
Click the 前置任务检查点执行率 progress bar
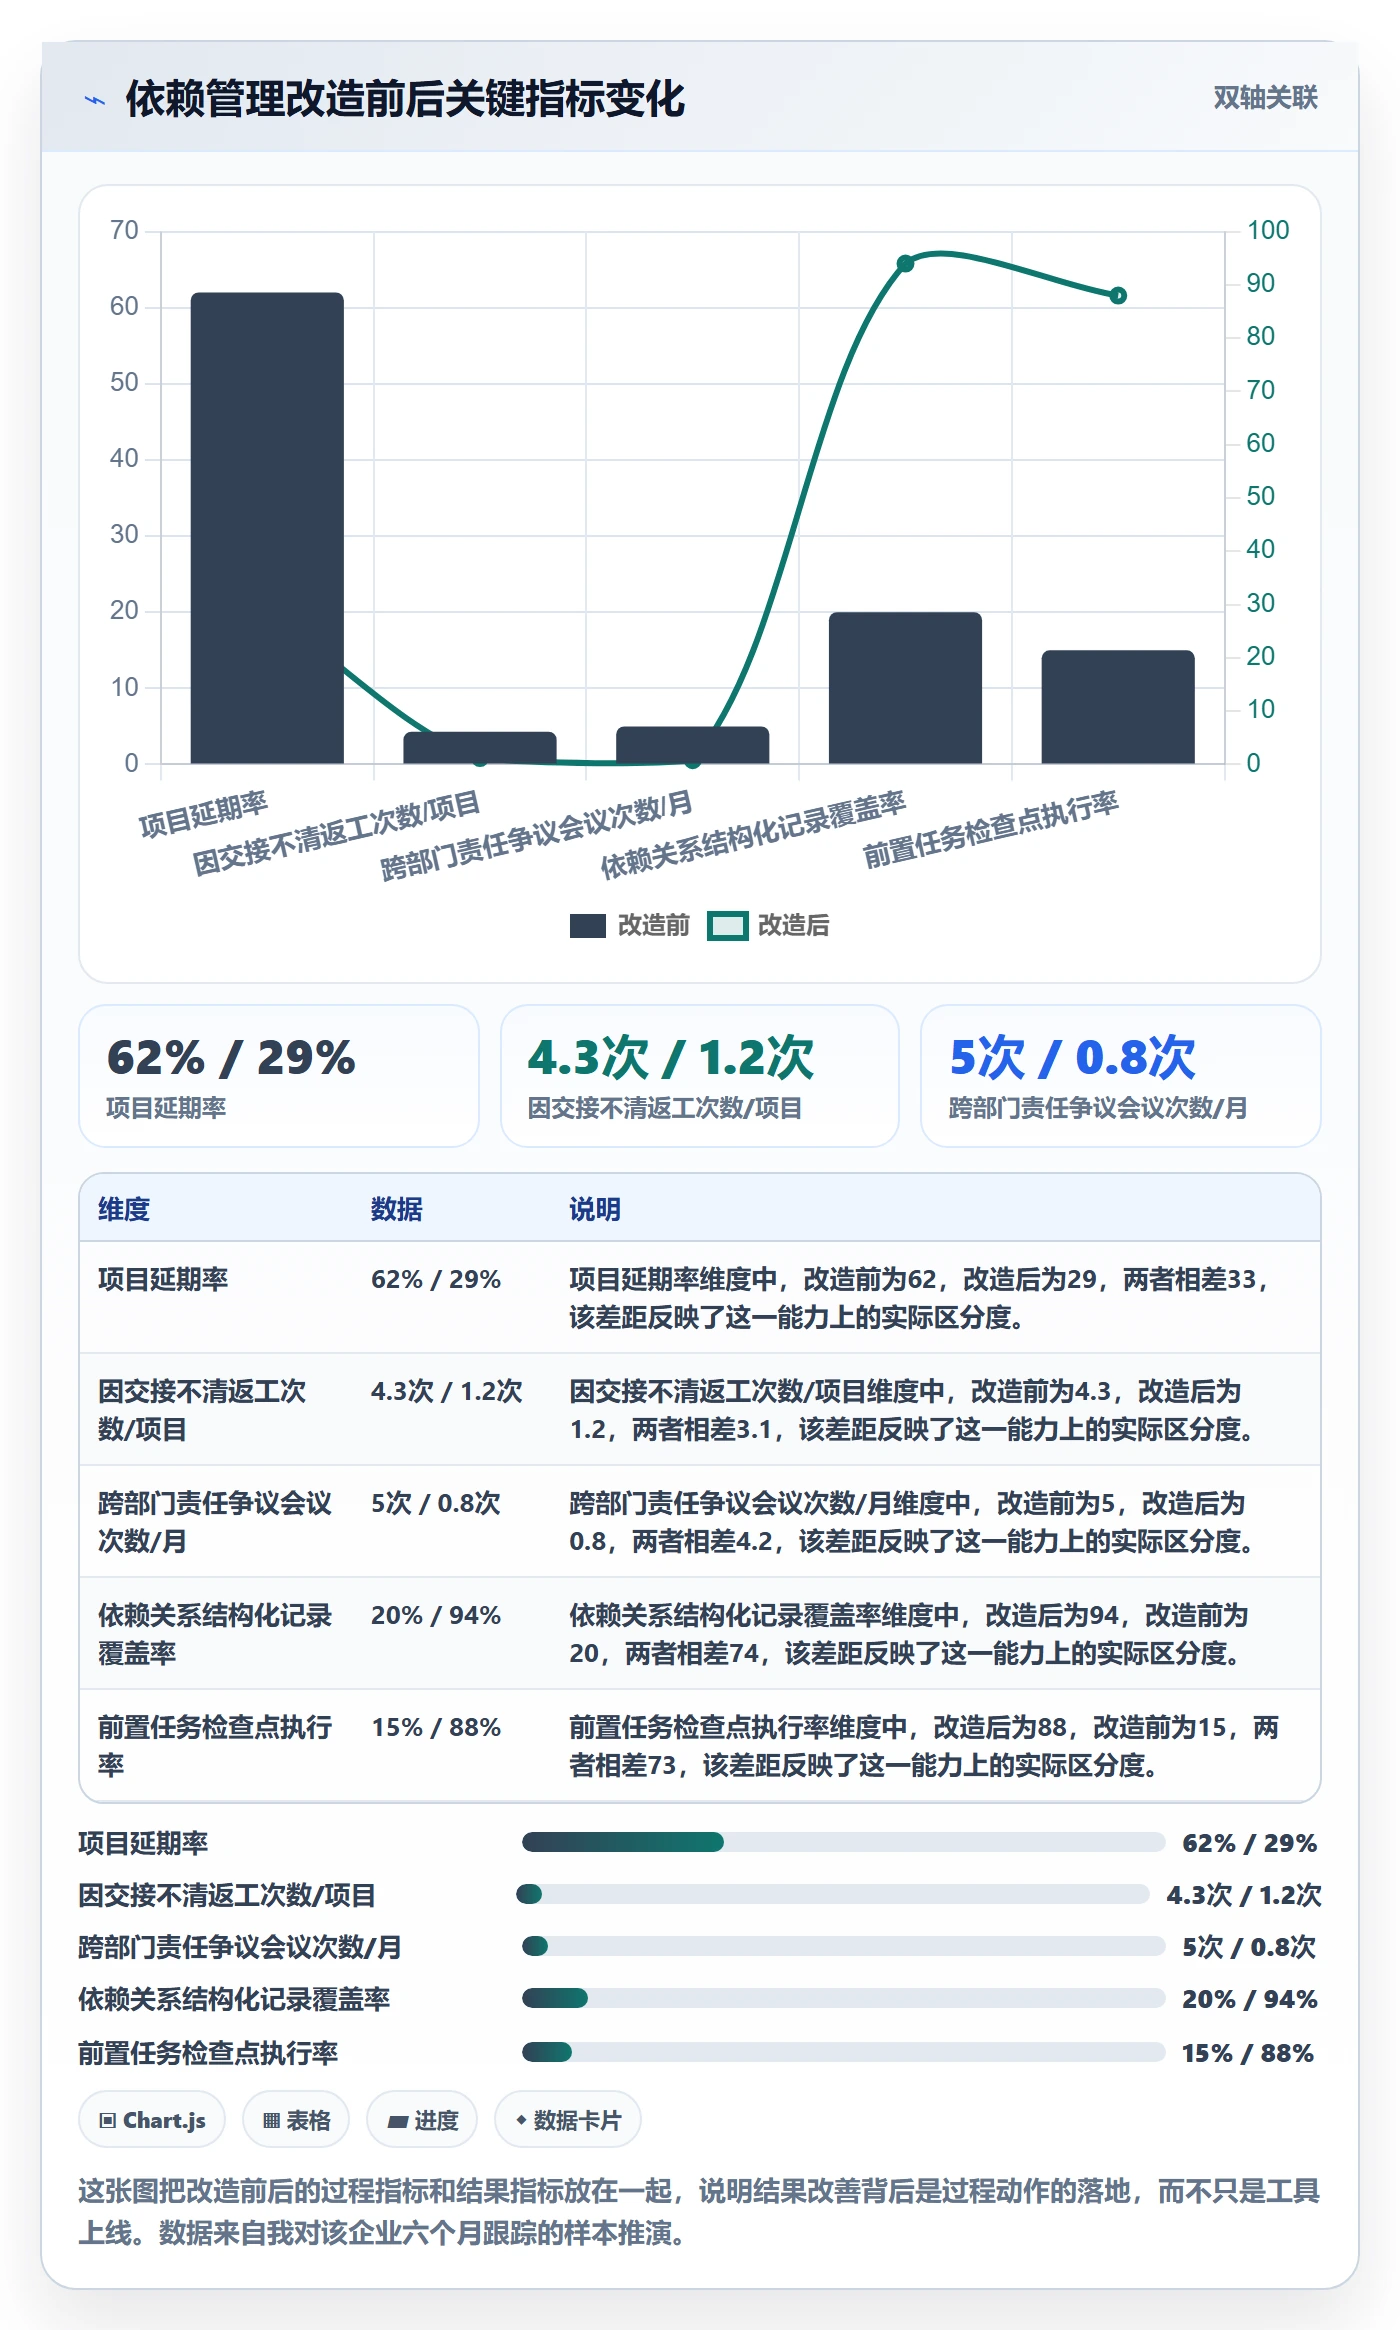click(844, 2052)
